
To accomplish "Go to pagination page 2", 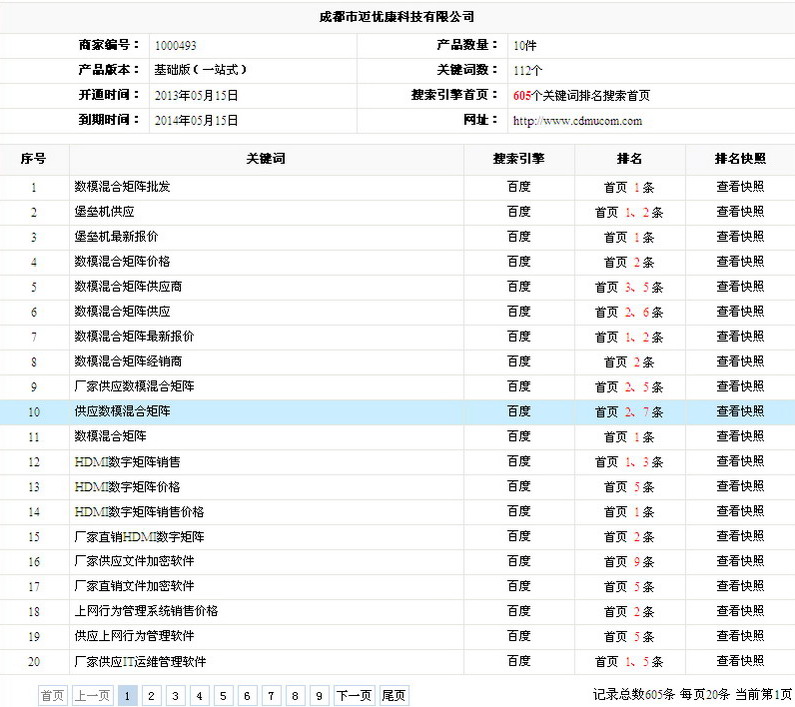I will click(x=151, y=695).
